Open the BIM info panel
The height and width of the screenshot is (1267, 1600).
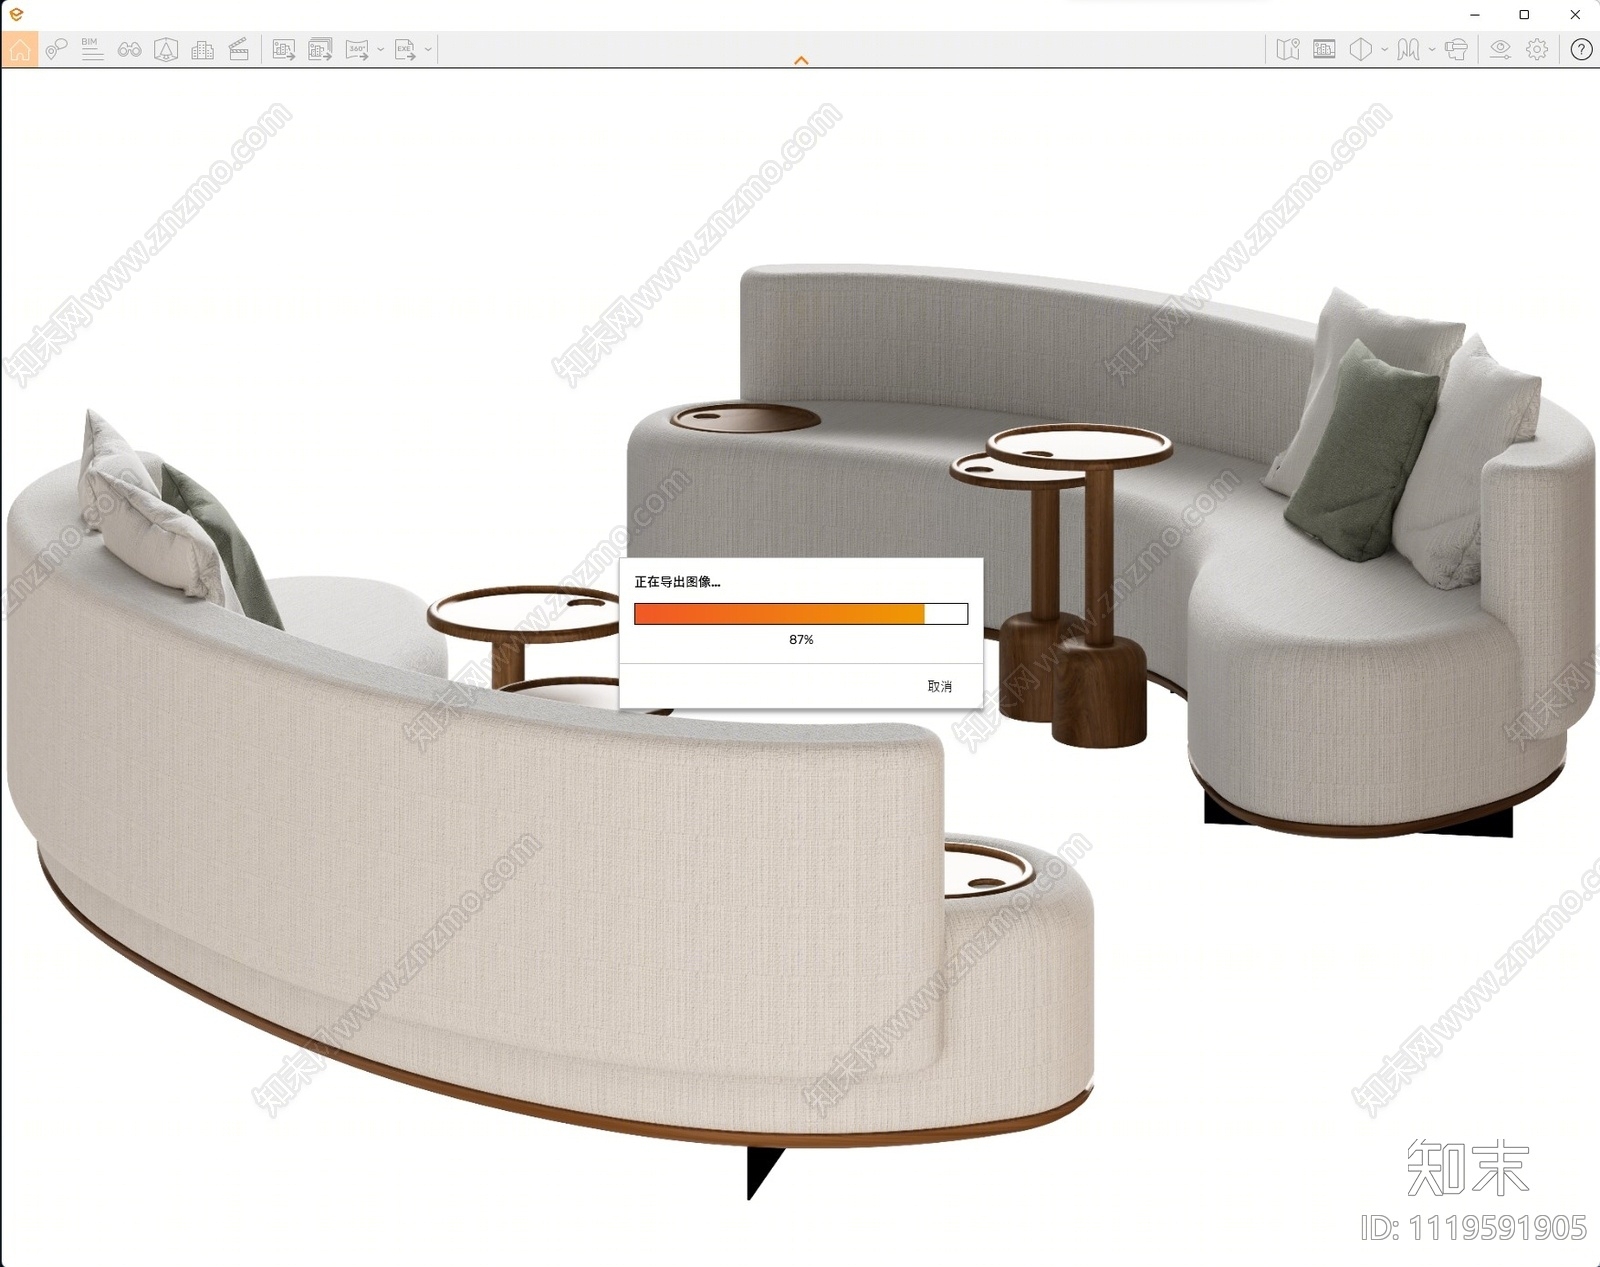pos(92,49)
